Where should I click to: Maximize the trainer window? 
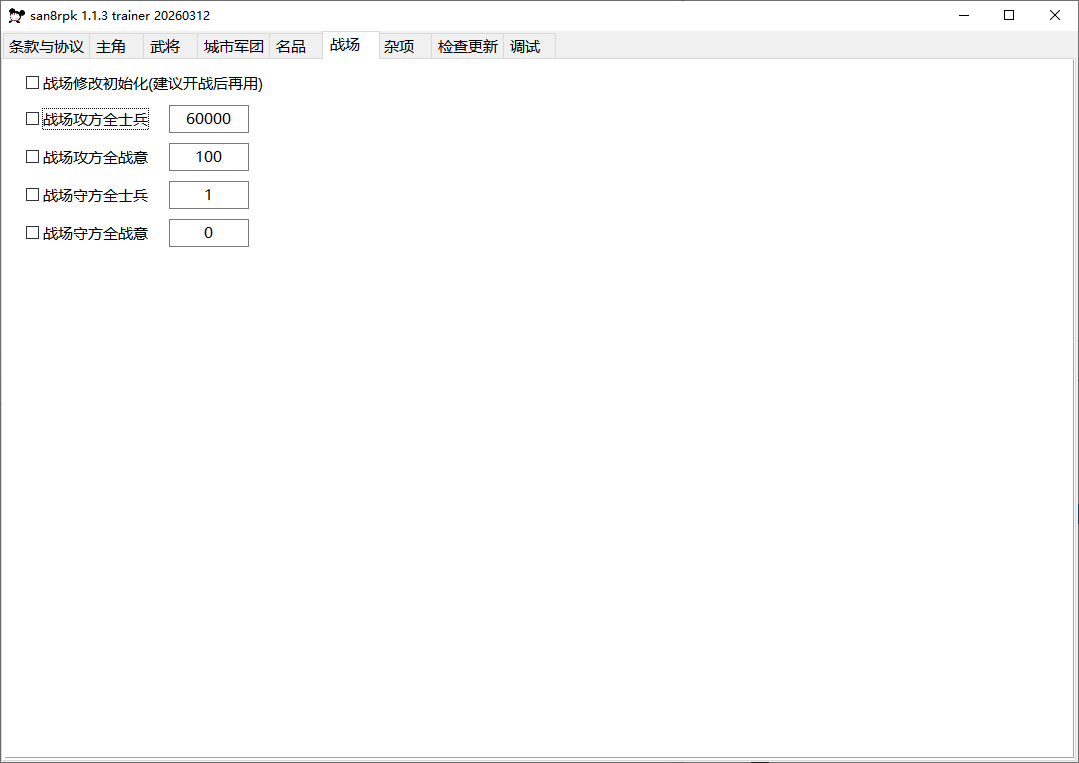point(1009,15)
